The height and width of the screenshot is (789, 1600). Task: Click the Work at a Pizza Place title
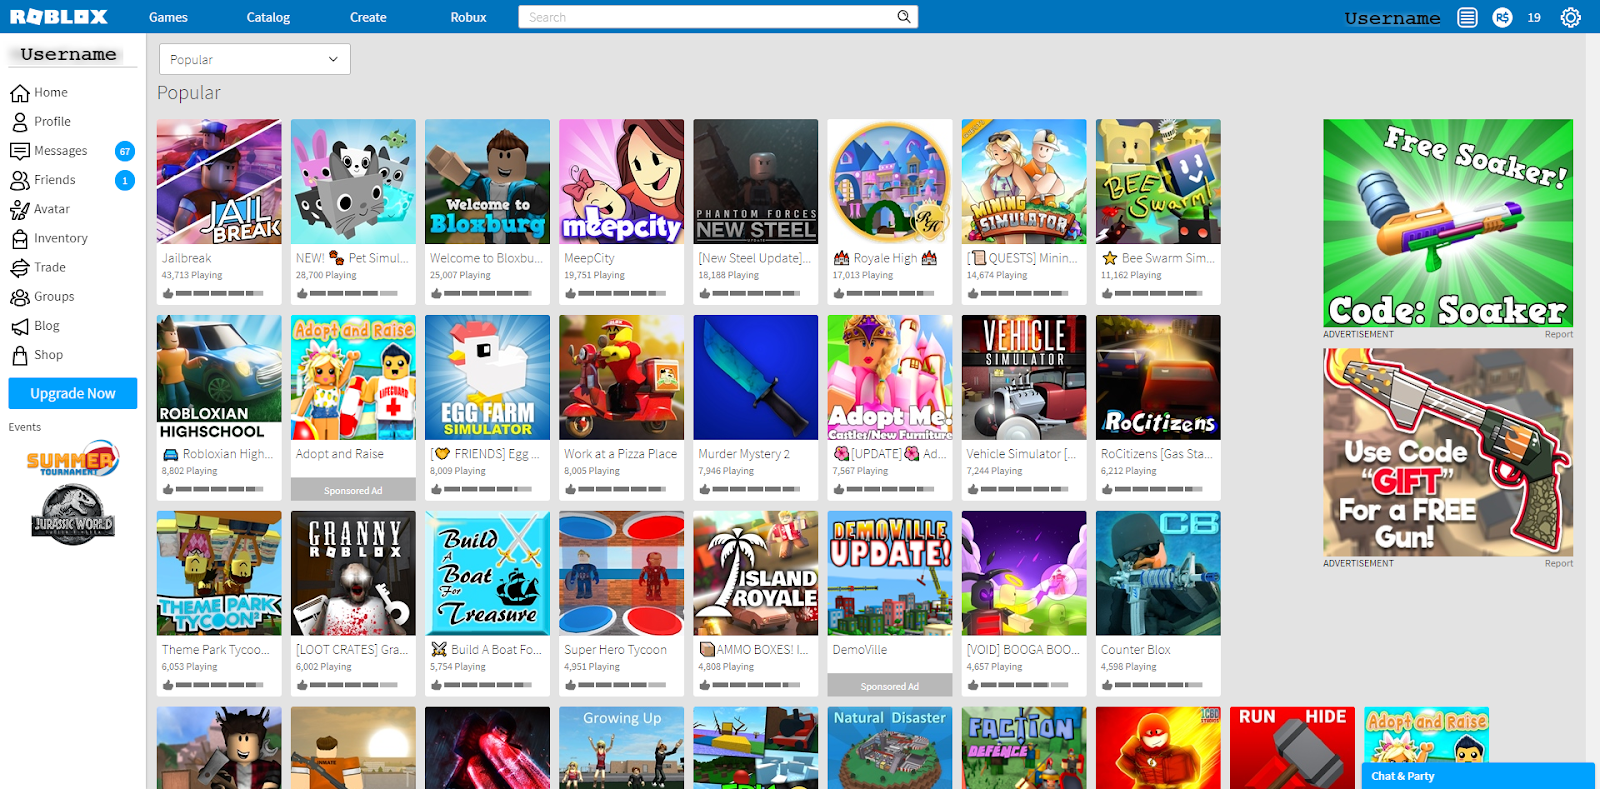coord(621,454)
